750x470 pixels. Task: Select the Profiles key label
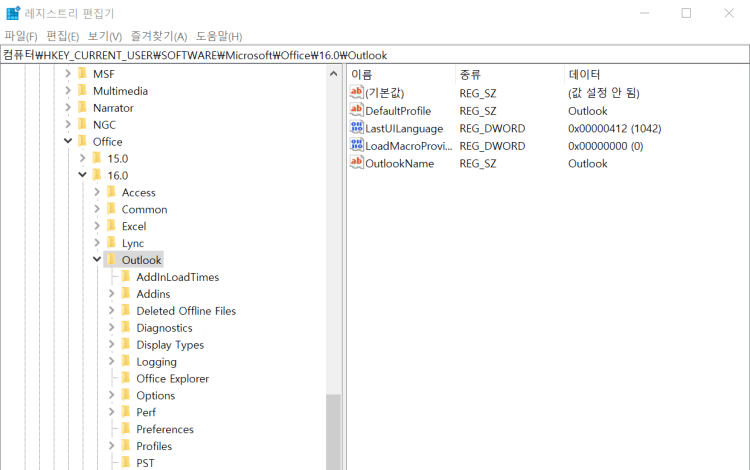tap(154, 446)
